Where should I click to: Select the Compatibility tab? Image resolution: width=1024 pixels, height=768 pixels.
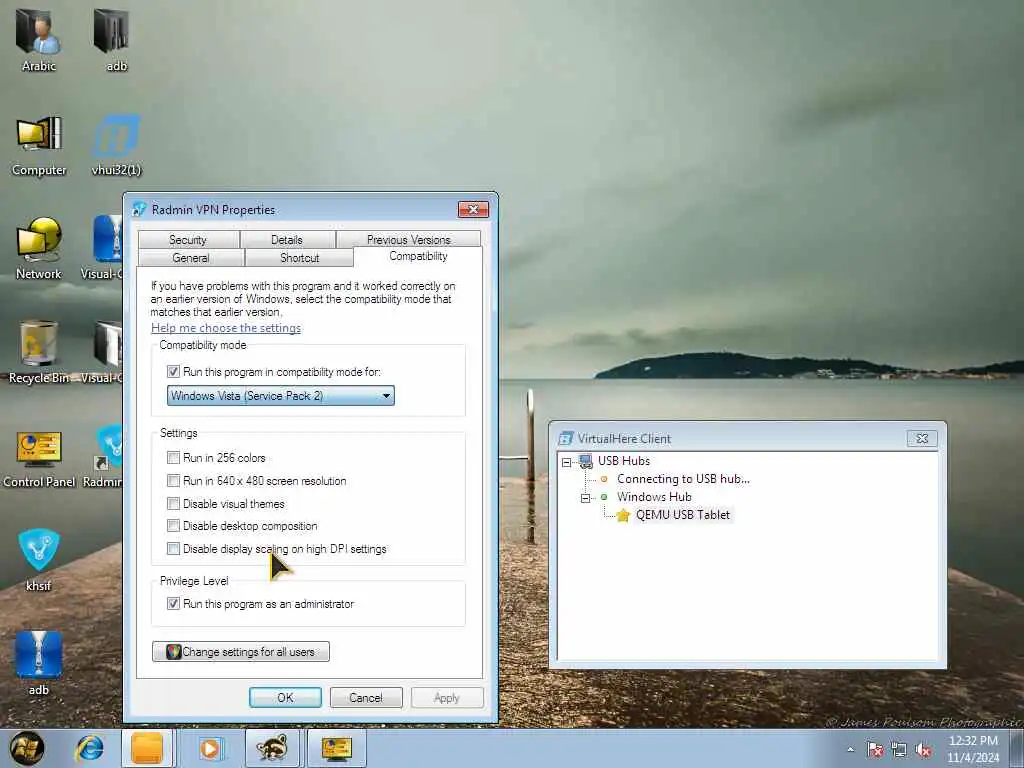point(419,256)
